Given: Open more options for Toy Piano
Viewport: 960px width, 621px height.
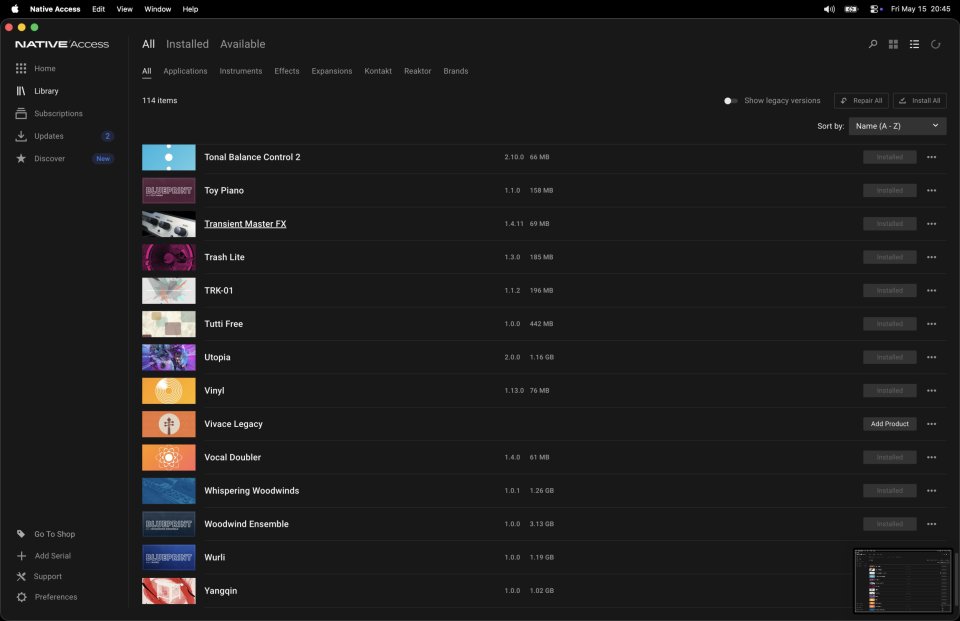Looking at the screenshot, I should (931, 190).
